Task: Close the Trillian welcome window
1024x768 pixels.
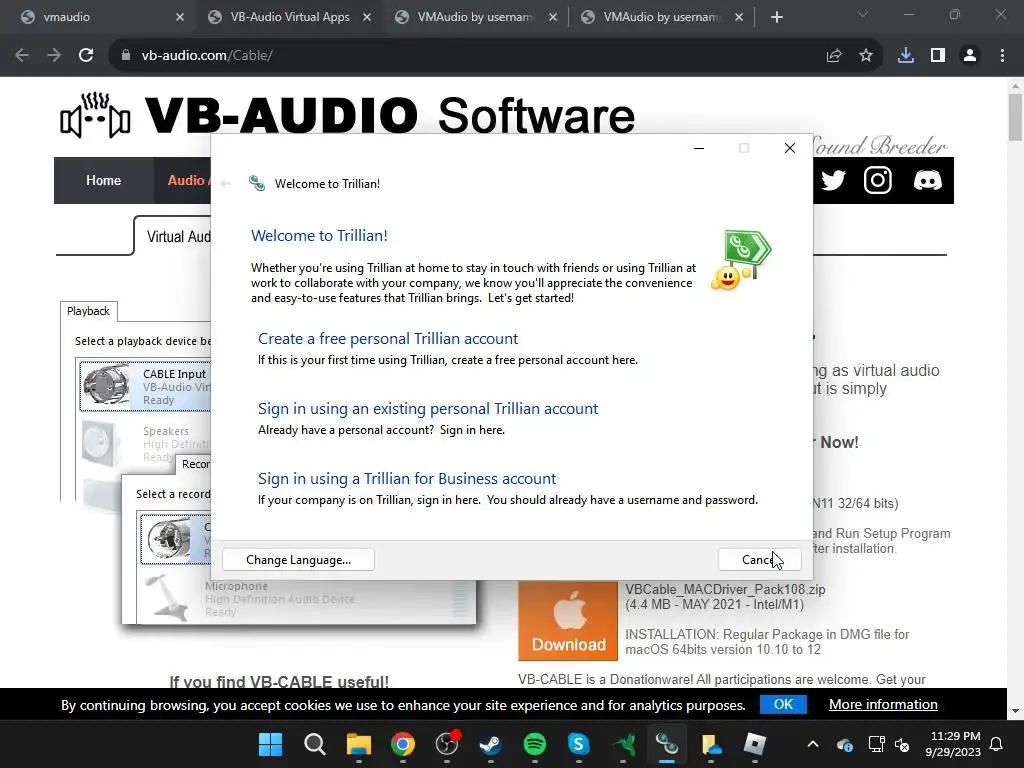Action: pos(790,148)
